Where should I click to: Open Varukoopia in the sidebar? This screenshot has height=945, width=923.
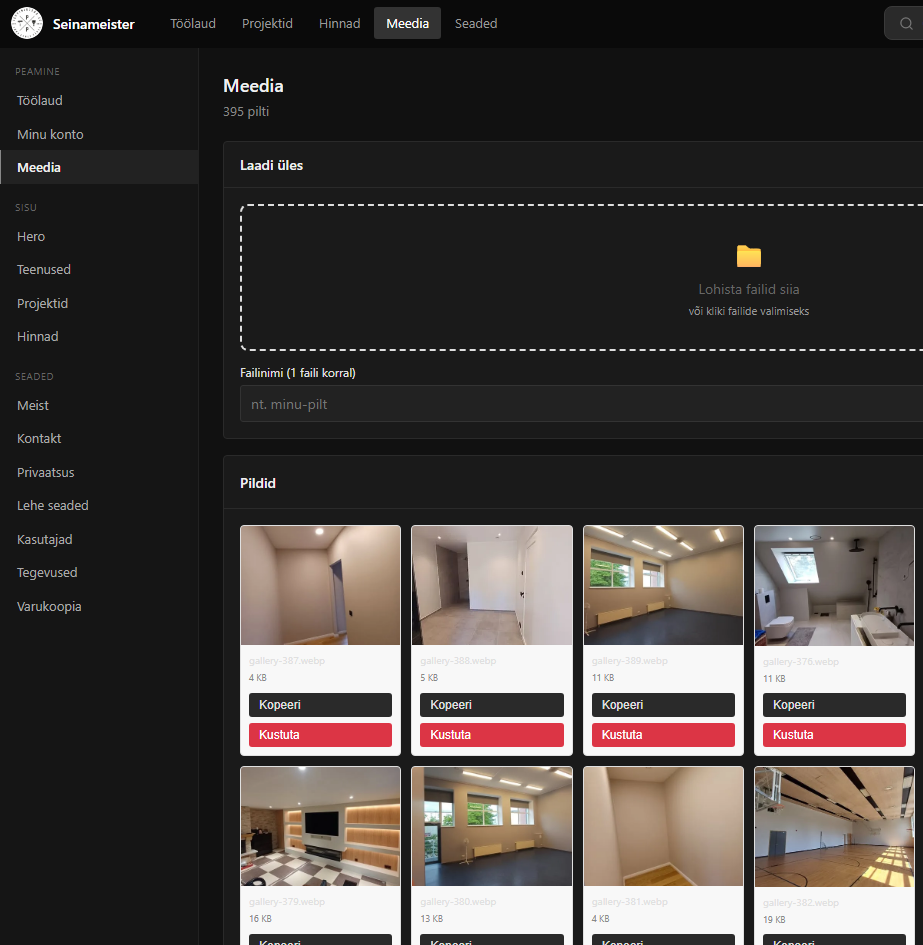point(49,606)
